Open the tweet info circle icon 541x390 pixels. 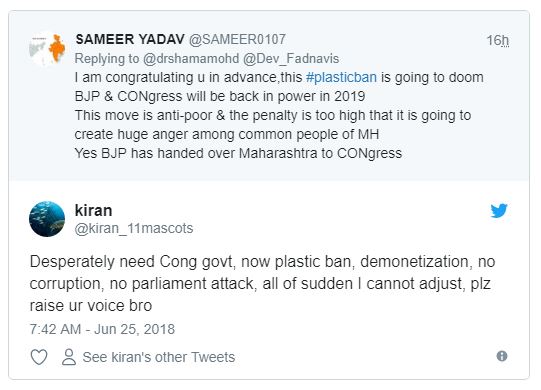(502, 356)
